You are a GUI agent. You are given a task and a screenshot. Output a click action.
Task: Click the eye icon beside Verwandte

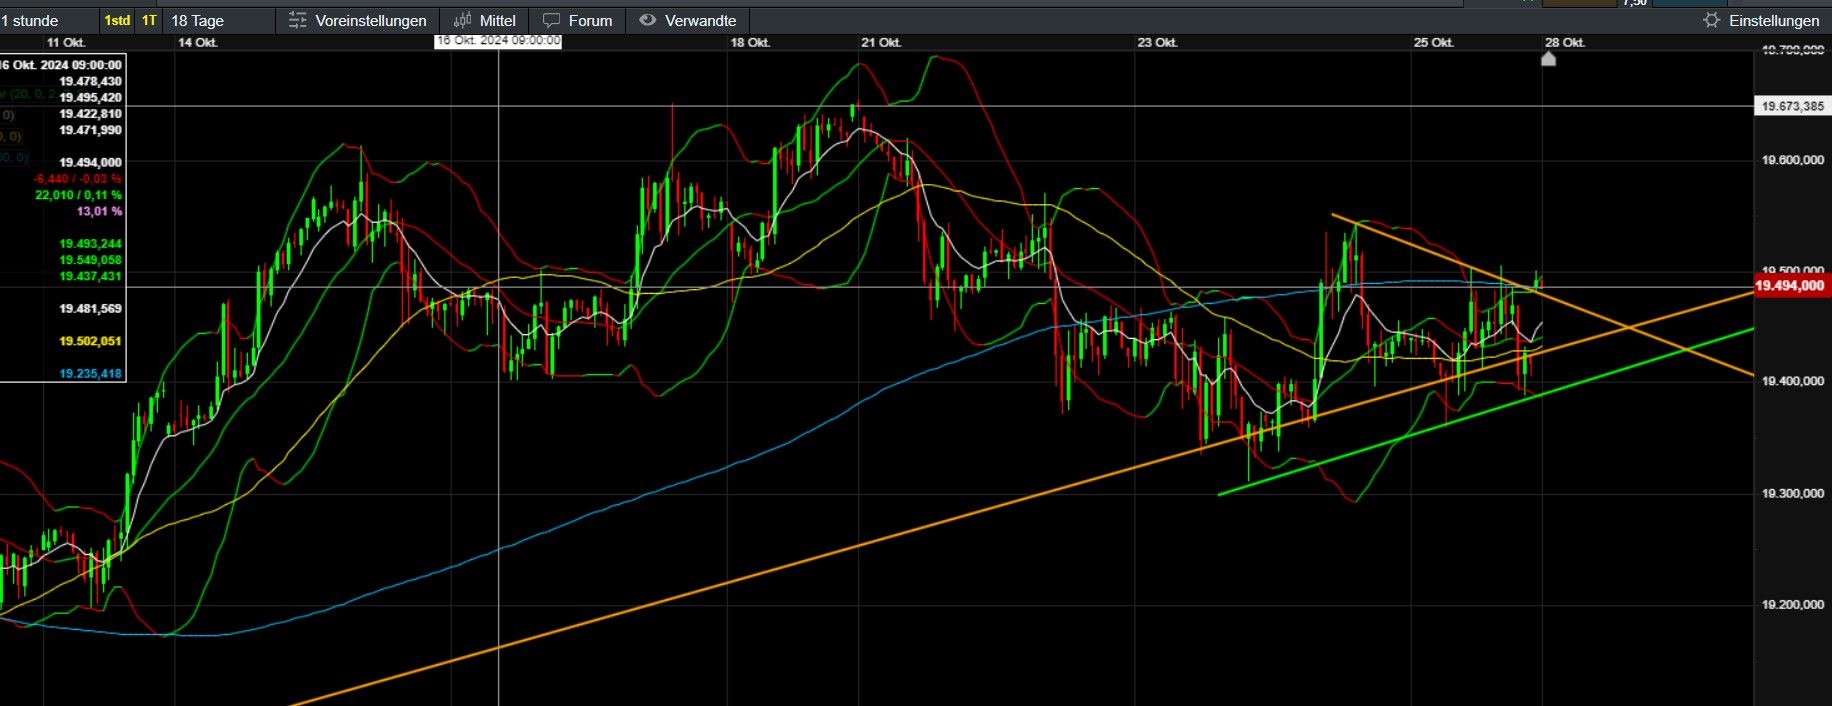pyautogui.click(x=648, y=20)
